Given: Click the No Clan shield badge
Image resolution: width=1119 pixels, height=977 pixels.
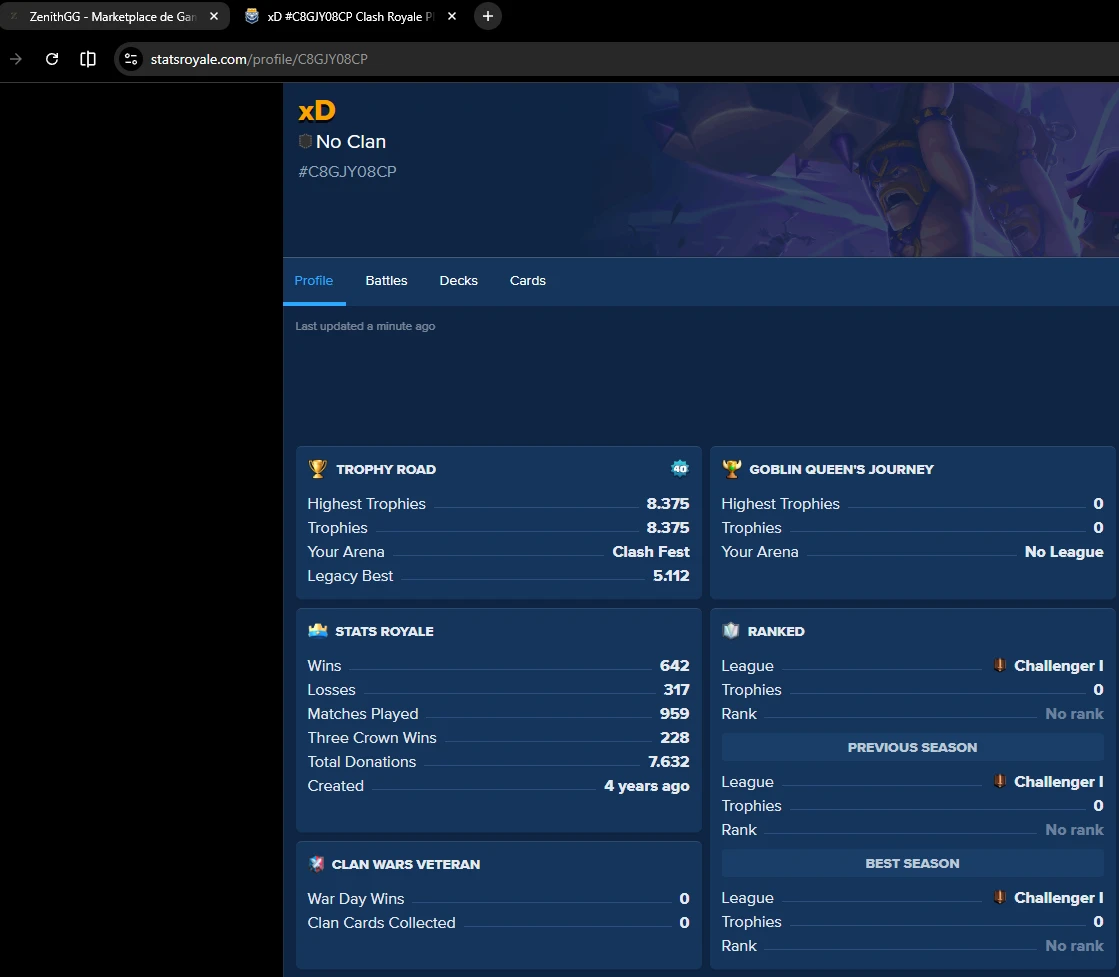Looking at the screenshot, I should (305, 142).
